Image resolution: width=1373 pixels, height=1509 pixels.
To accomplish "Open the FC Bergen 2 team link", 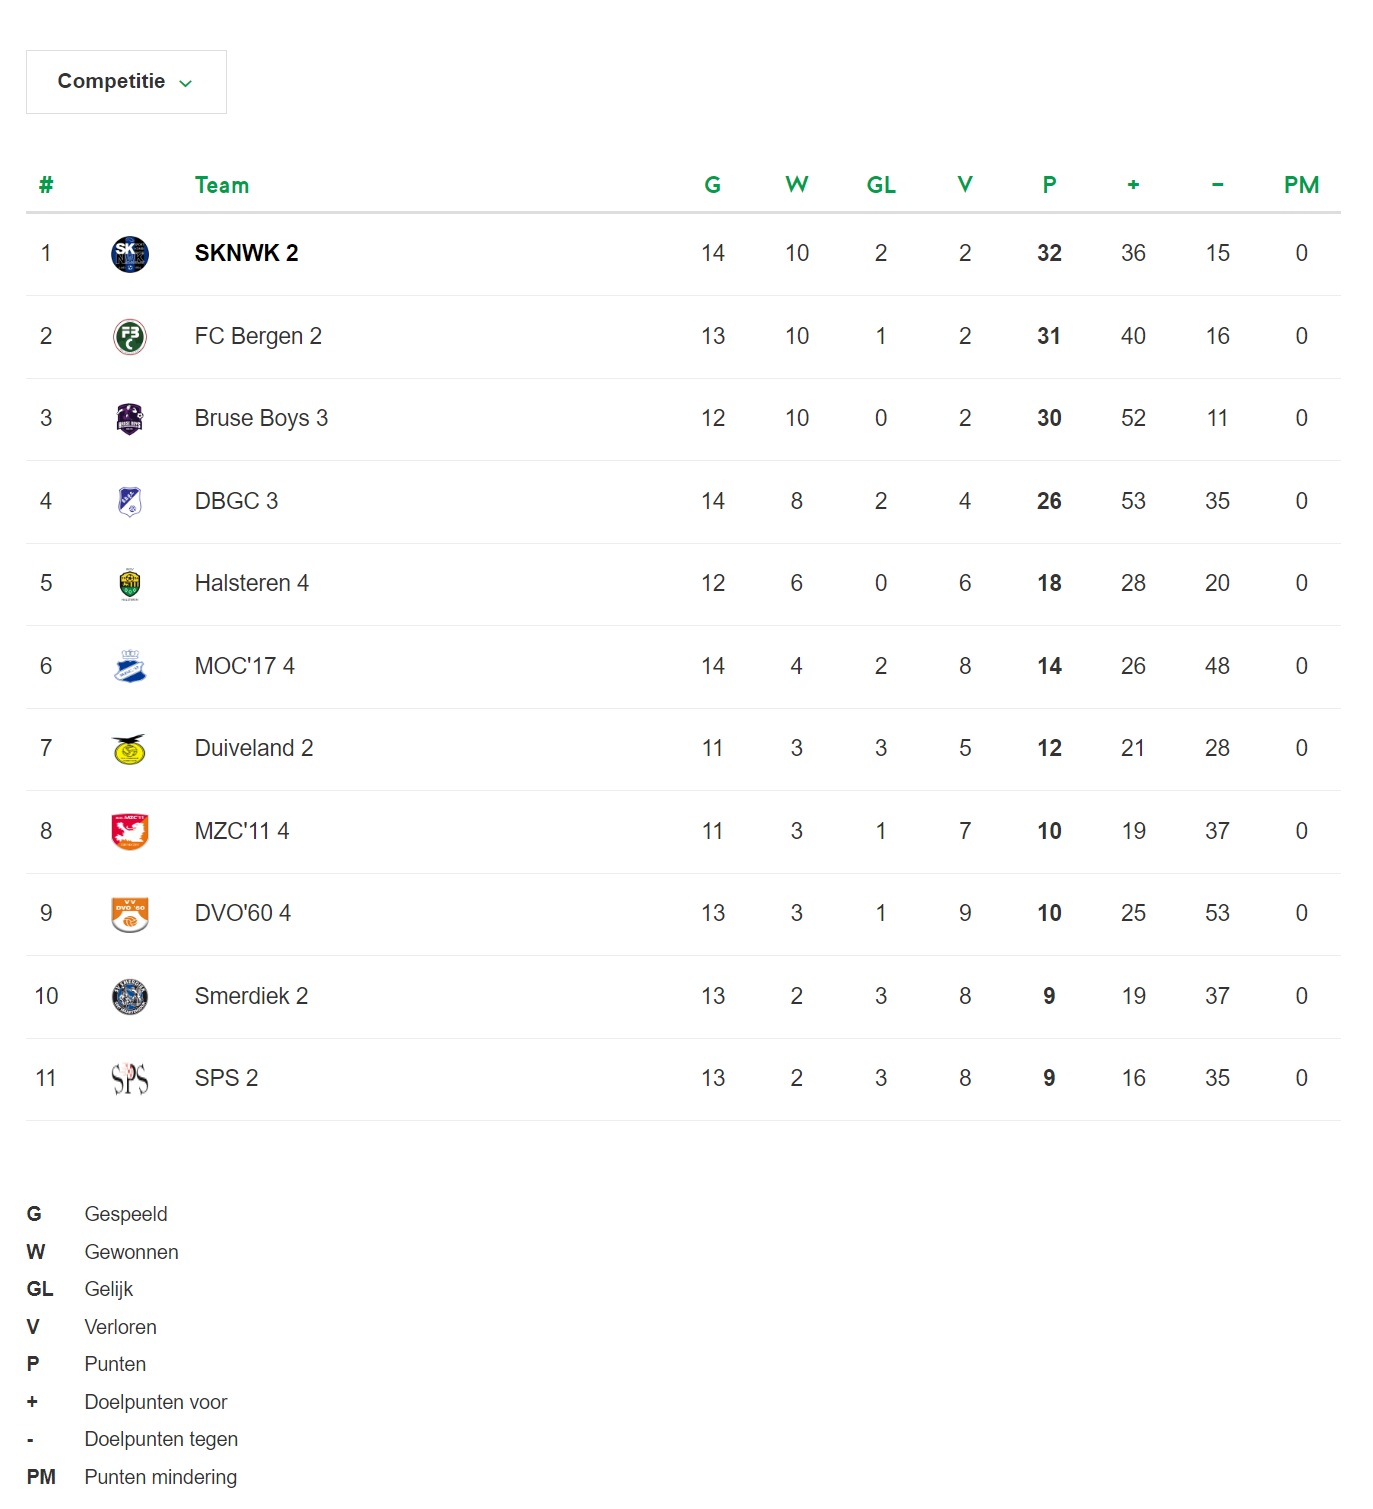I will tap(258, 337).
